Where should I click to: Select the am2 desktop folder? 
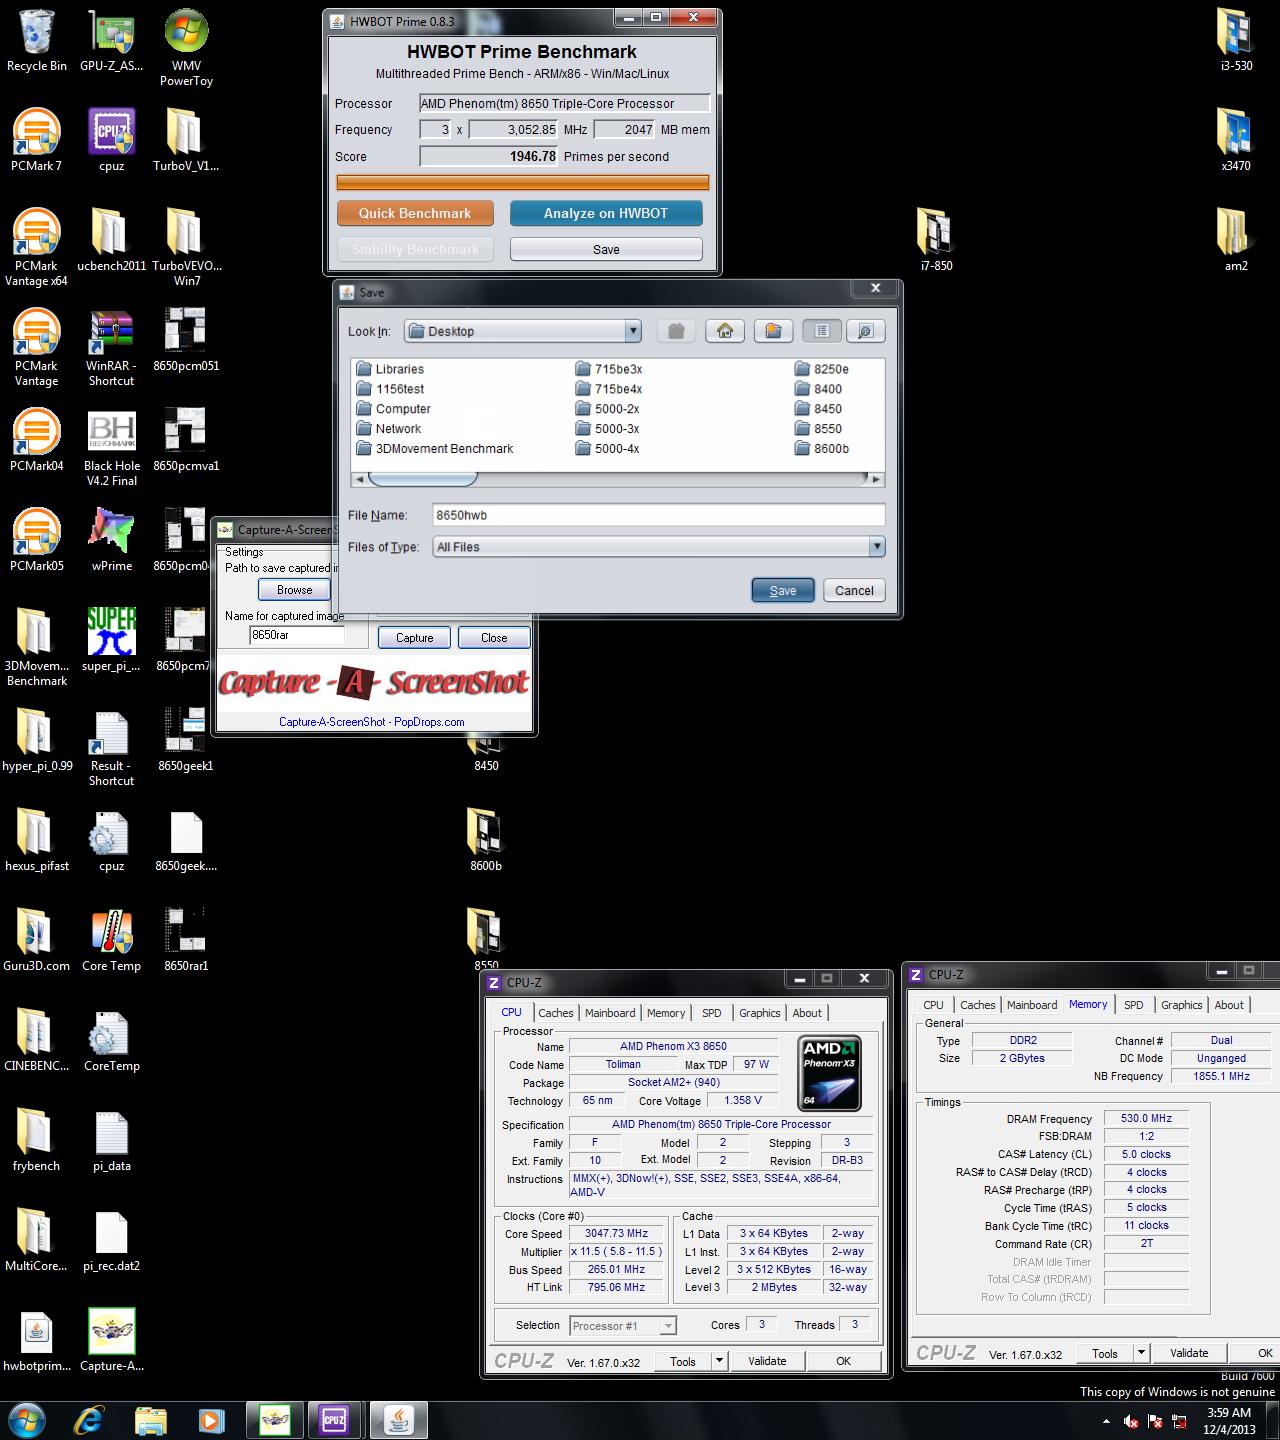point(1236,240)
